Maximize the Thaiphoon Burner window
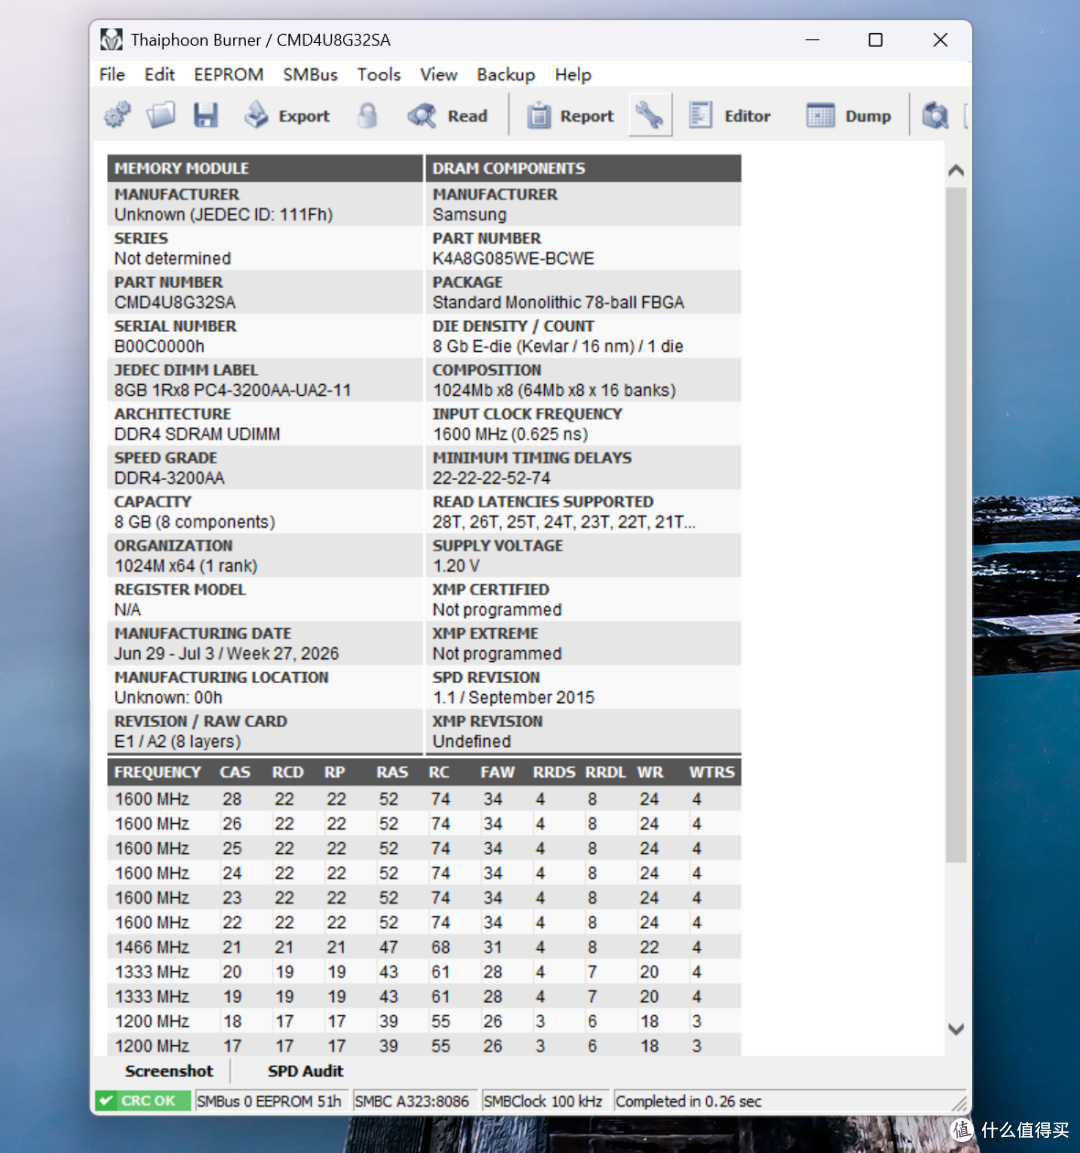Image resolution: width=1080 pixels, height=1153 pixels. [x=876, y=40]
